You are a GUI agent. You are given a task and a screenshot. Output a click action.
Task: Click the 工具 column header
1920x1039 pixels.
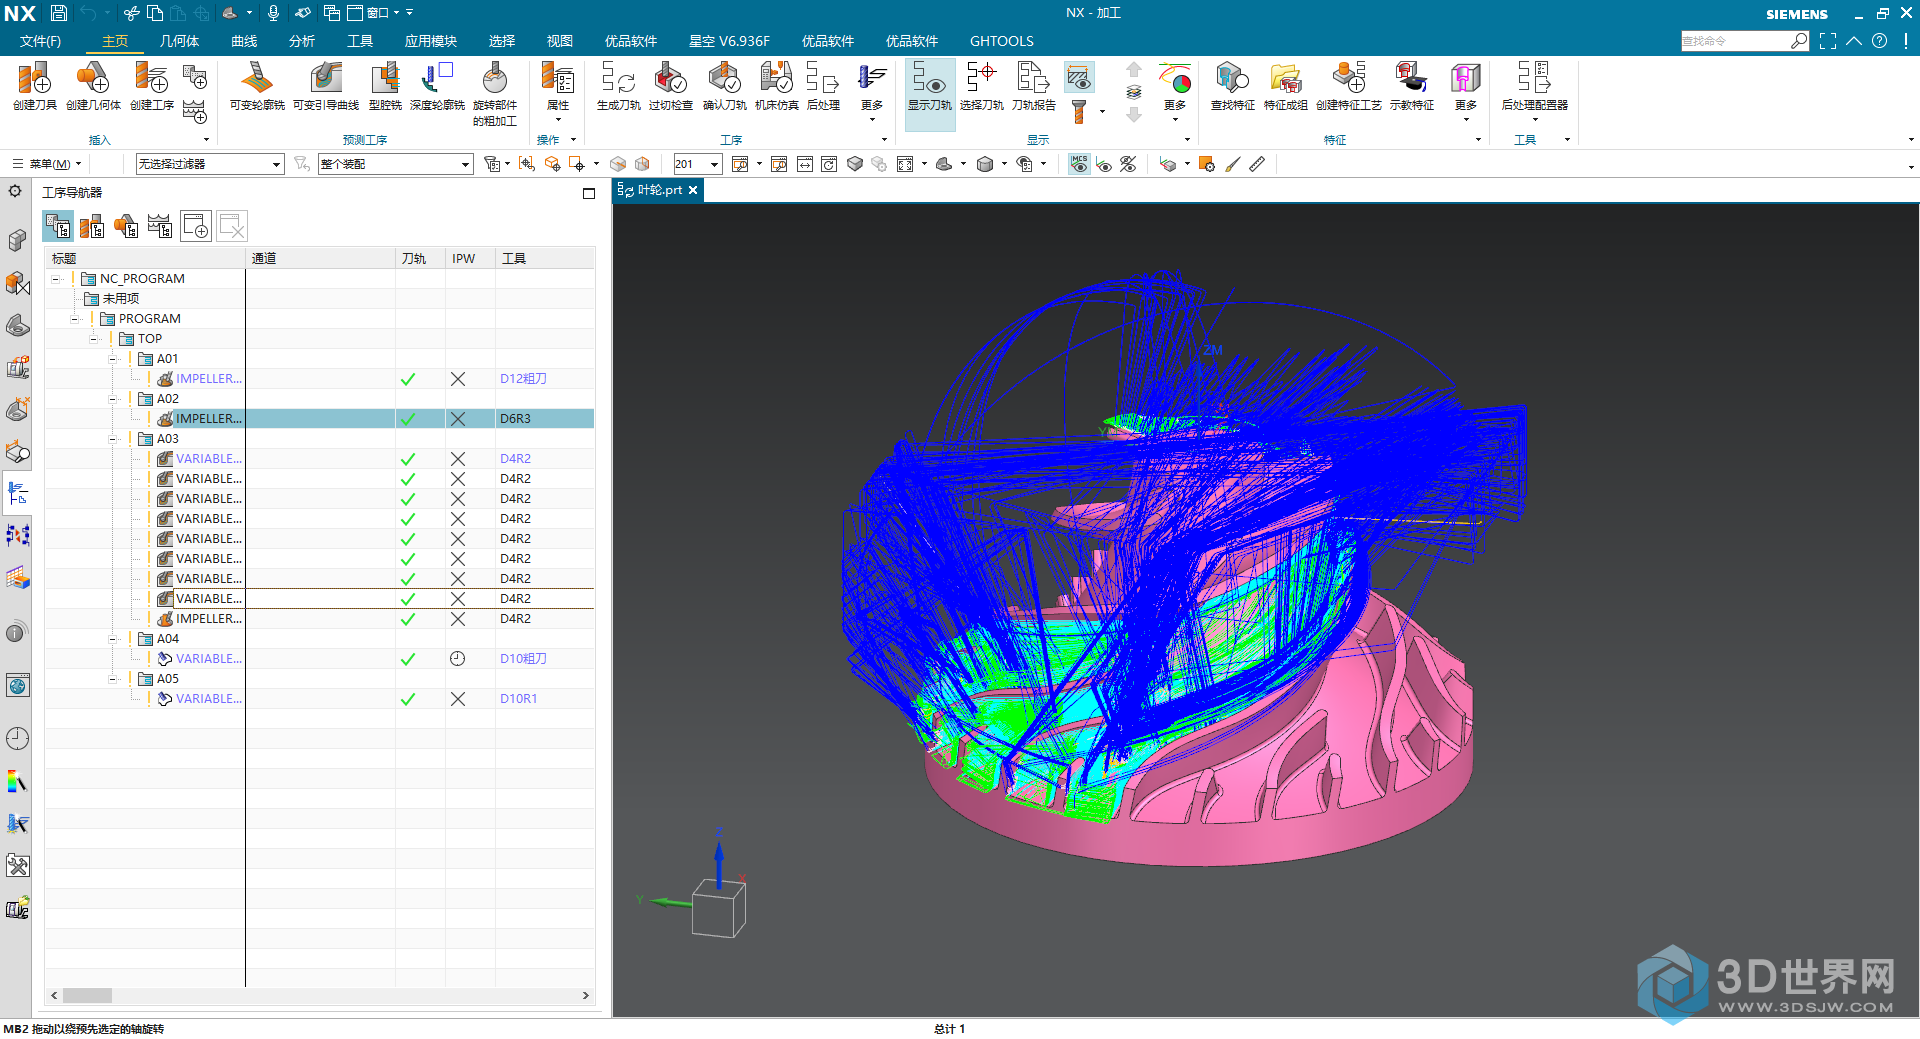545,258
